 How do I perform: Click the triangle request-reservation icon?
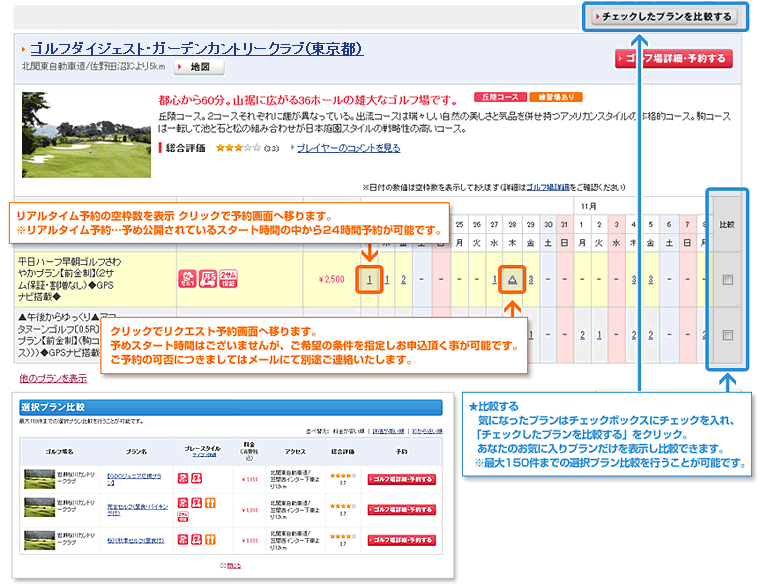pos(511,279)
